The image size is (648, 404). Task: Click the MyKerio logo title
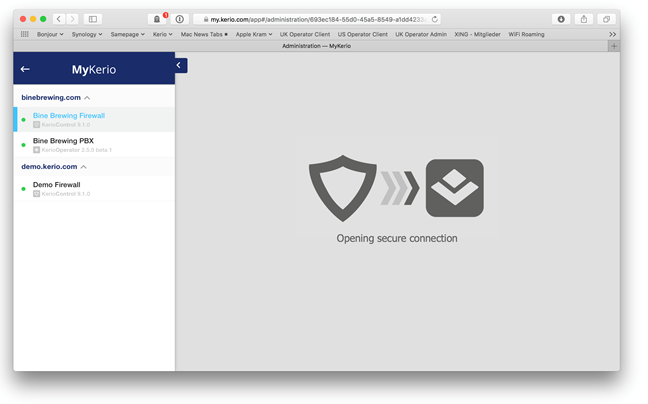tap(94, 69)
